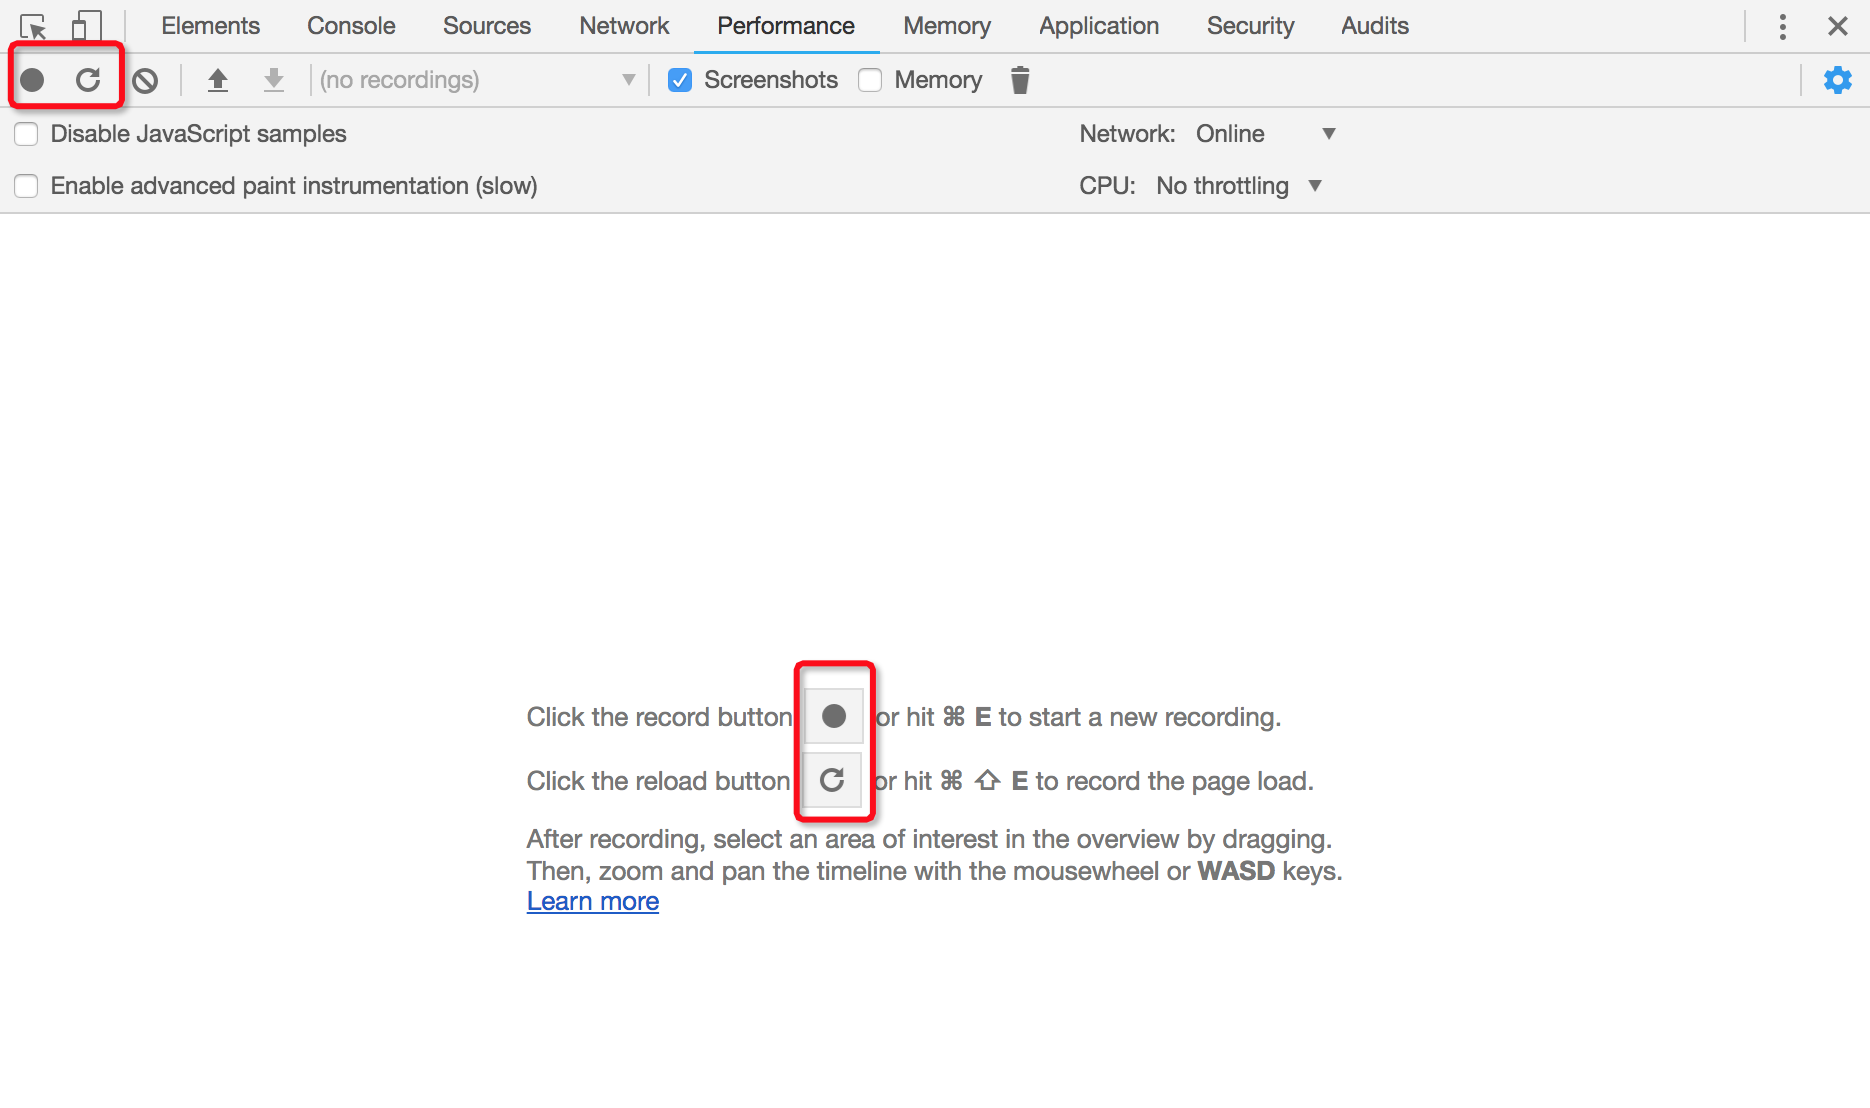
Task: Follow the Learn more link
Action: [593, 902]
